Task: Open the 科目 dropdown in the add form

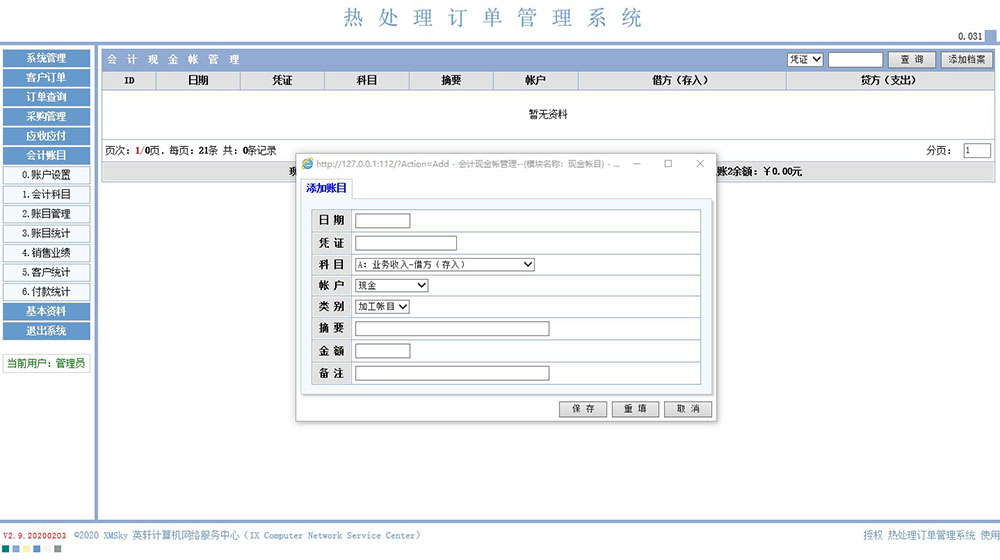Action: click(445, 265)
